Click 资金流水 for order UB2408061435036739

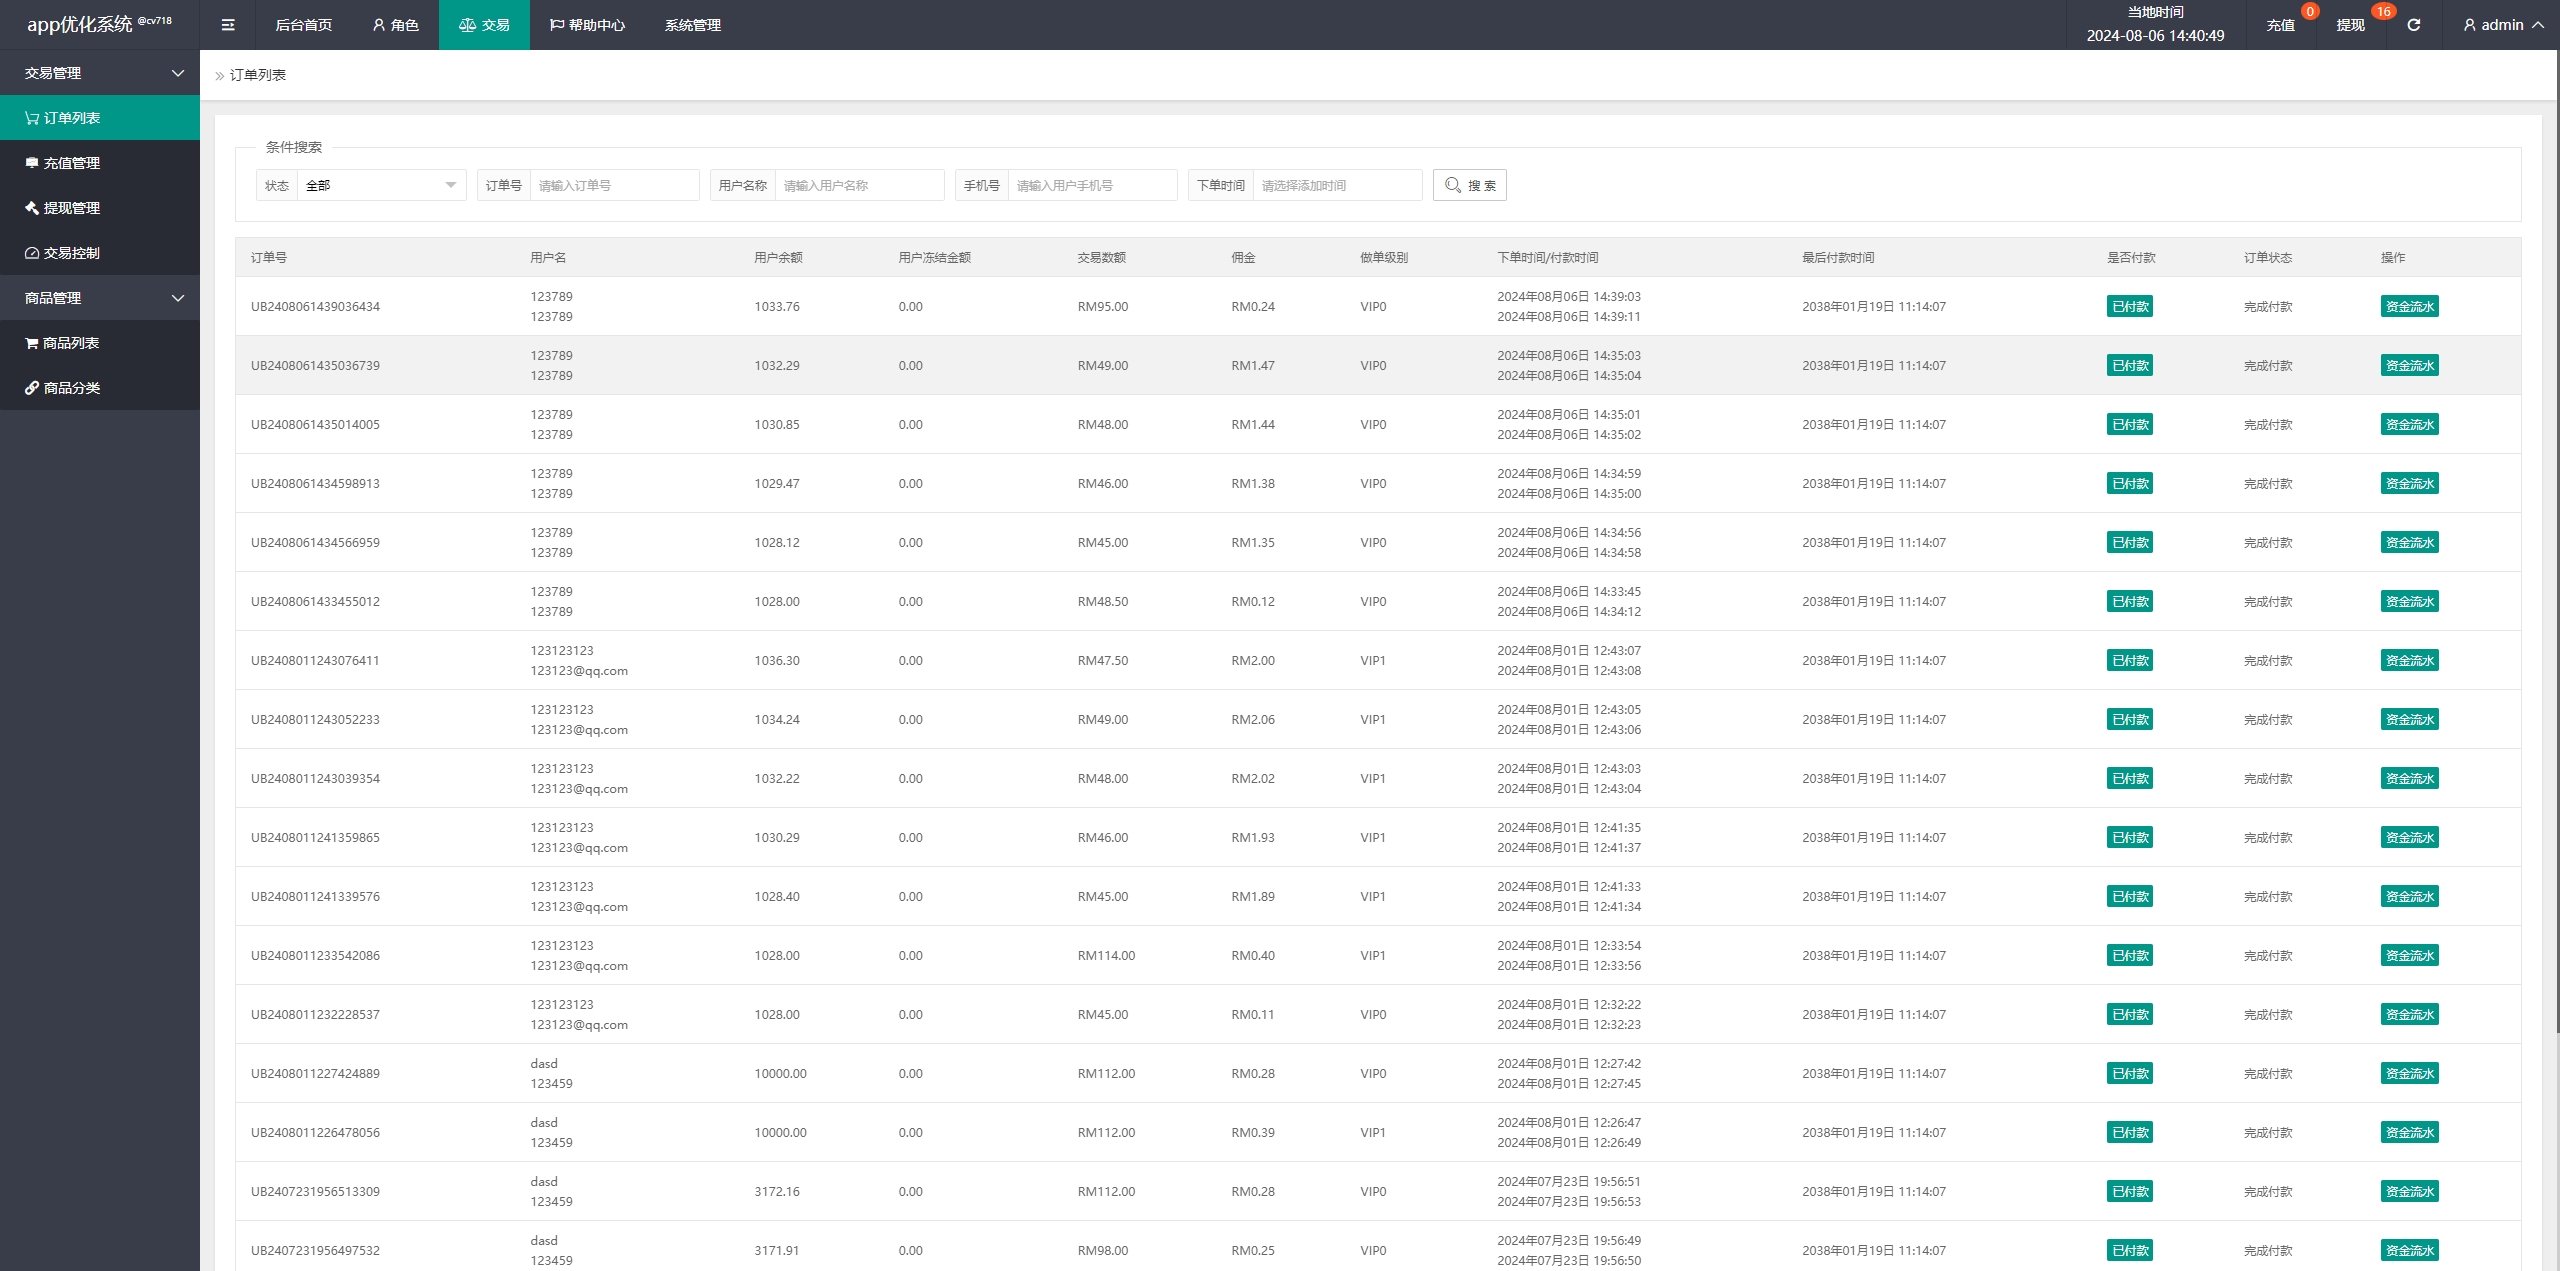pyautogui.click(x=2409, y=366)
